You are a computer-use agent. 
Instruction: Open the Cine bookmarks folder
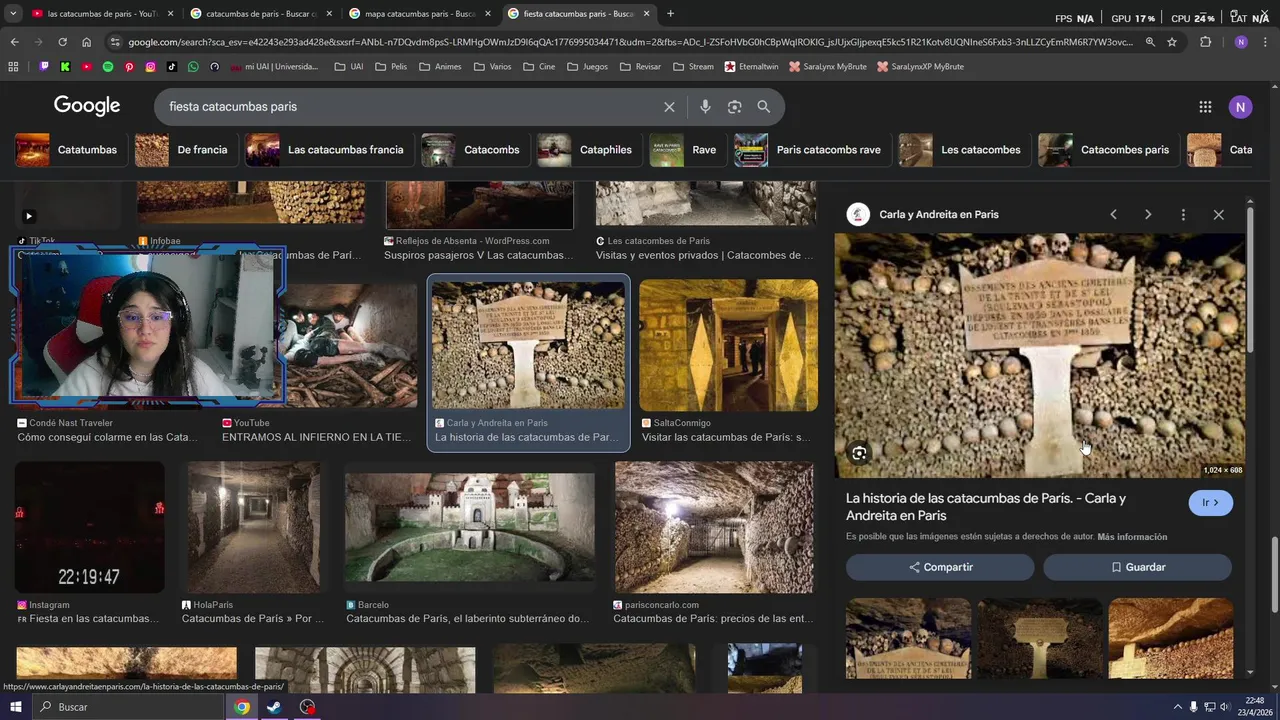(x=539, y=67)
